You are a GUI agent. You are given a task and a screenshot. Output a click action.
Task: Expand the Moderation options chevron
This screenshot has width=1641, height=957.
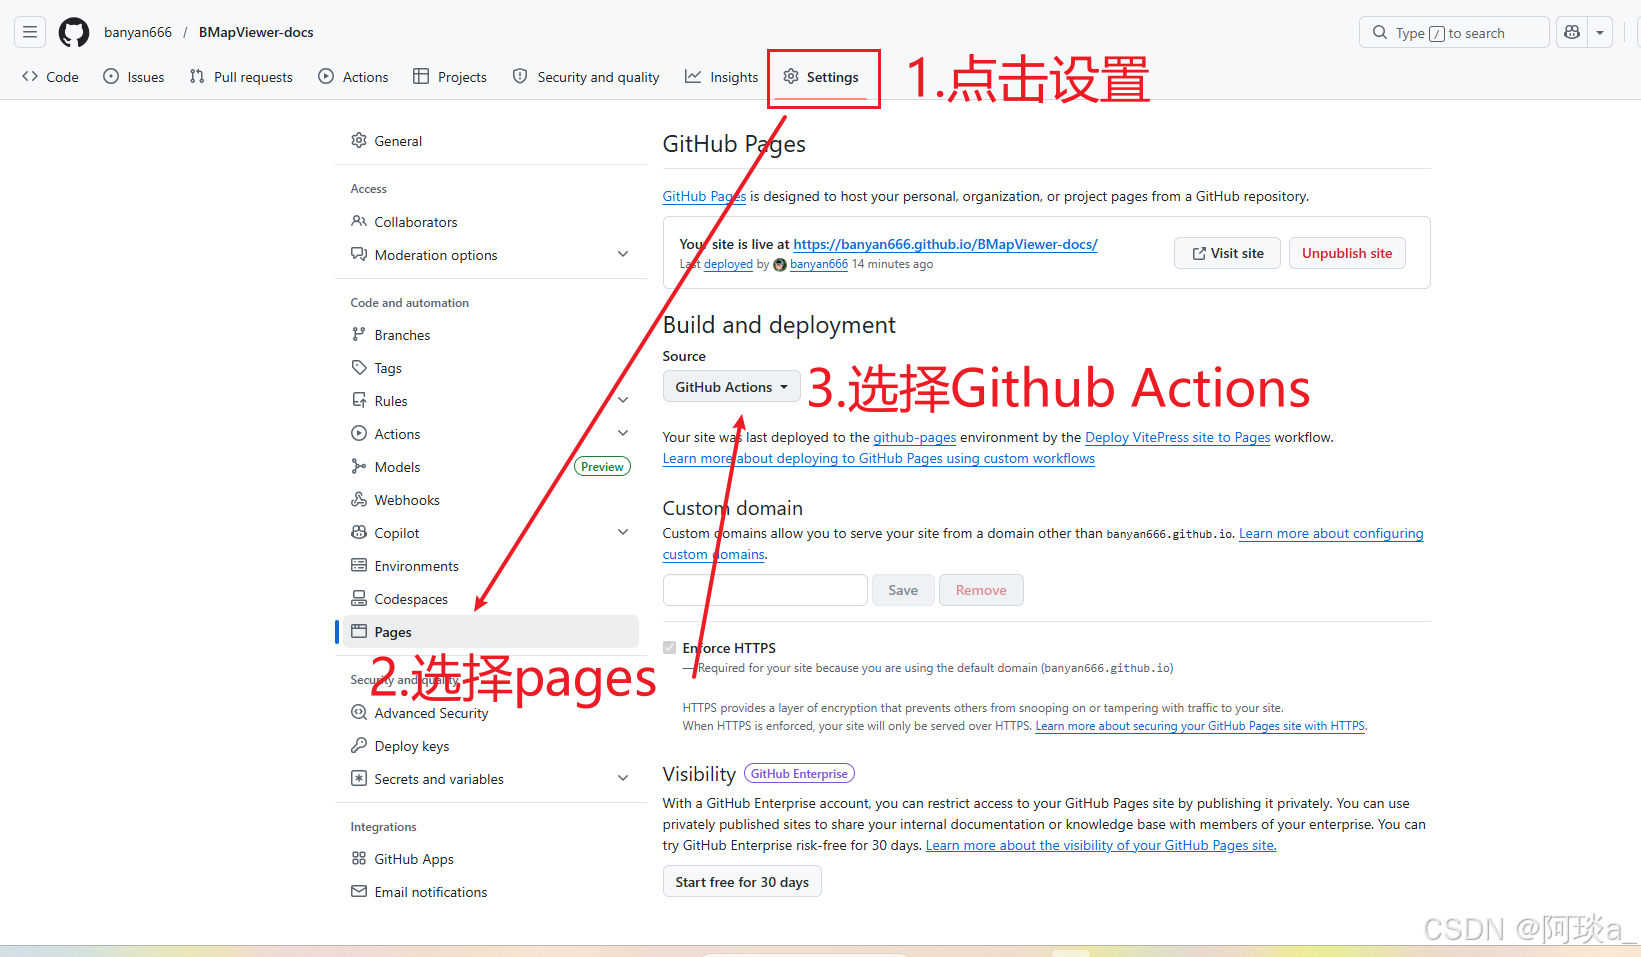point(623,255)
